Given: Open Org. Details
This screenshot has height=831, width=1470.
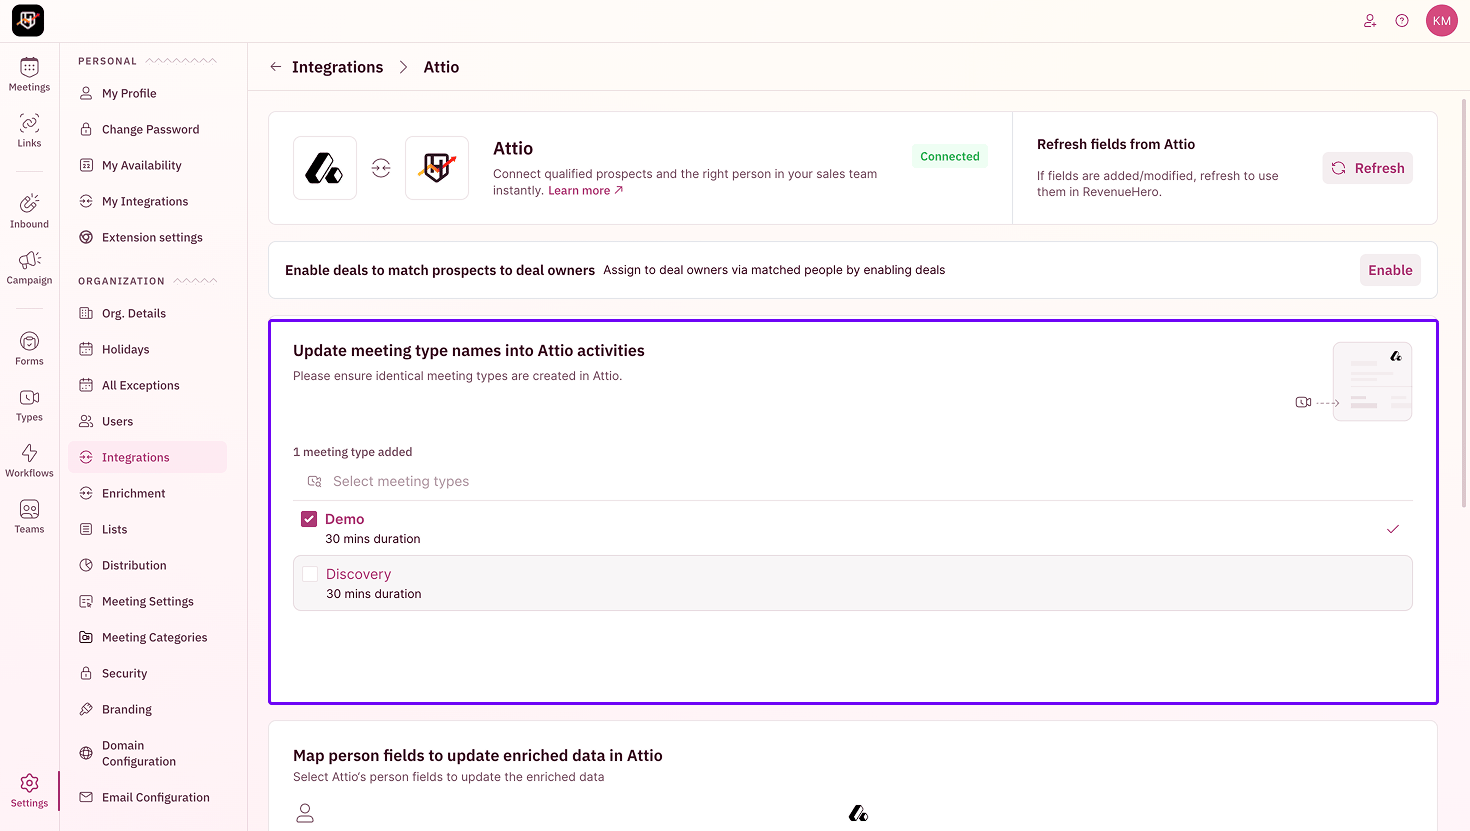Looking at the screenshot, I should (x=148, y=313).
